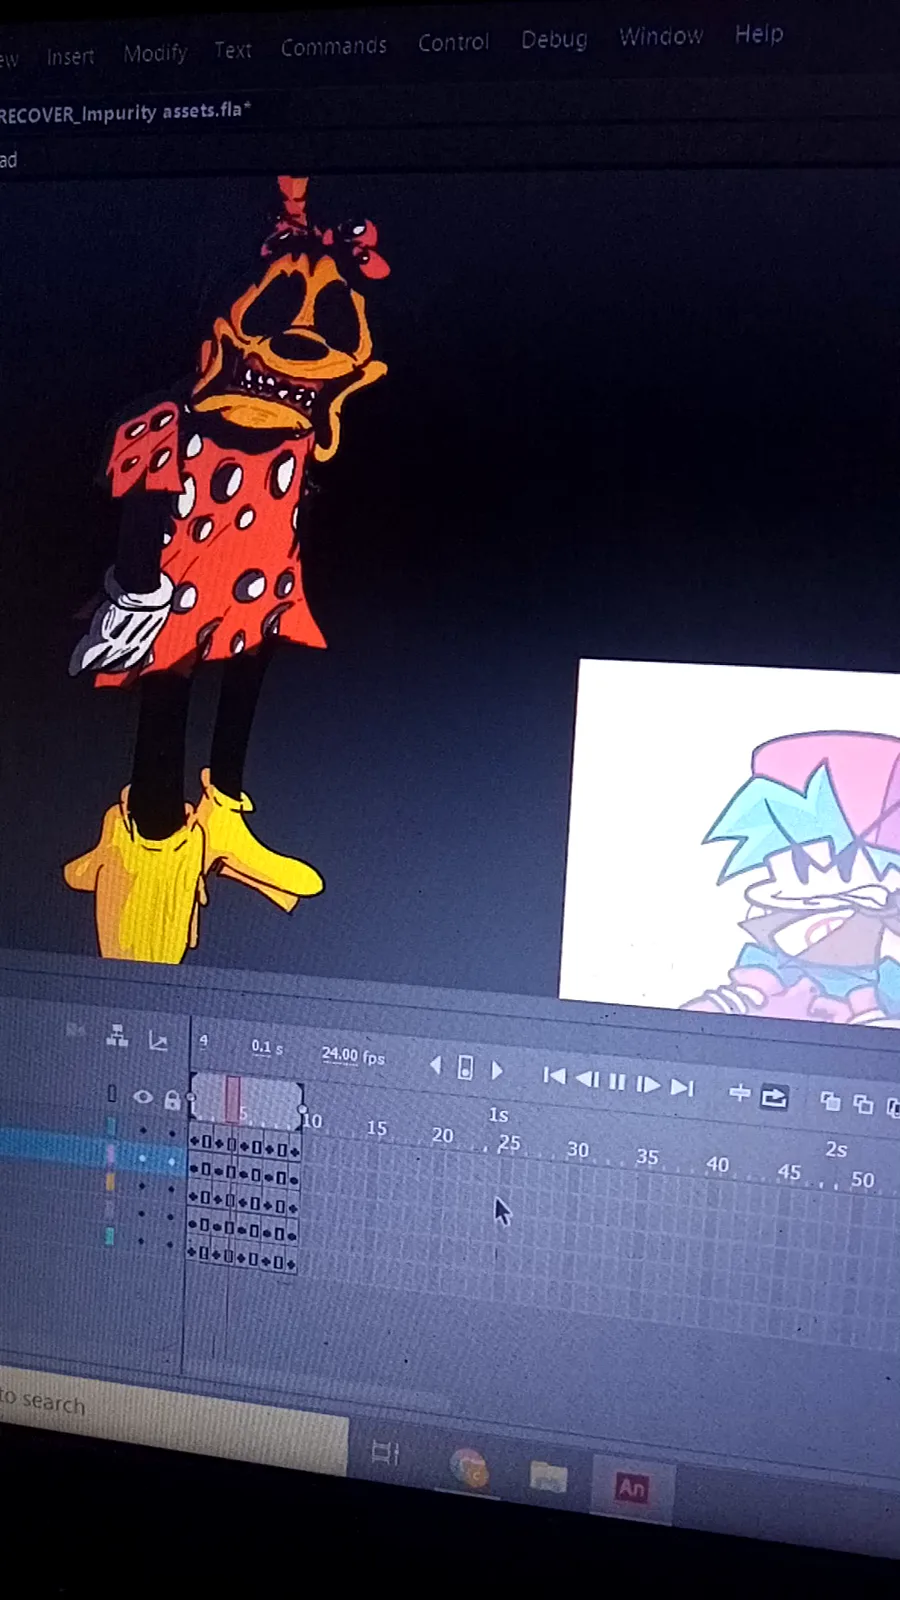Go to previous keyframe arrow

click(x=435, y=1066)
